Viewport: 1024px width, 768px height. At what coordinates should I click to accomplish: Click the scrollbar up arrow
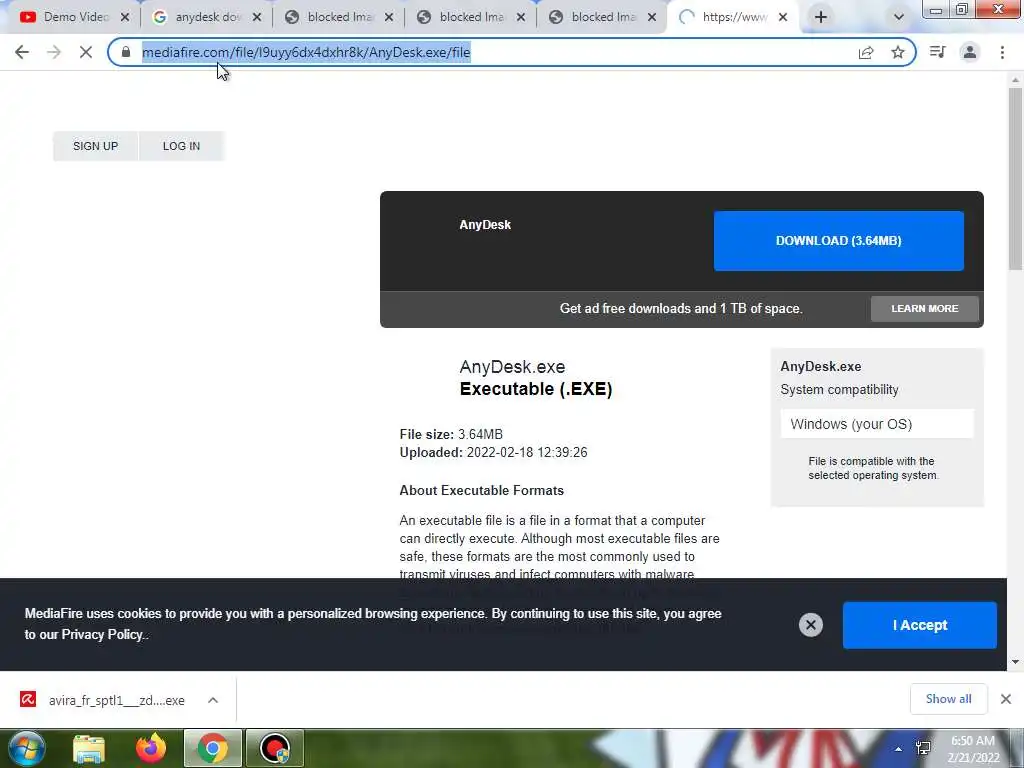pos(1015,80)
